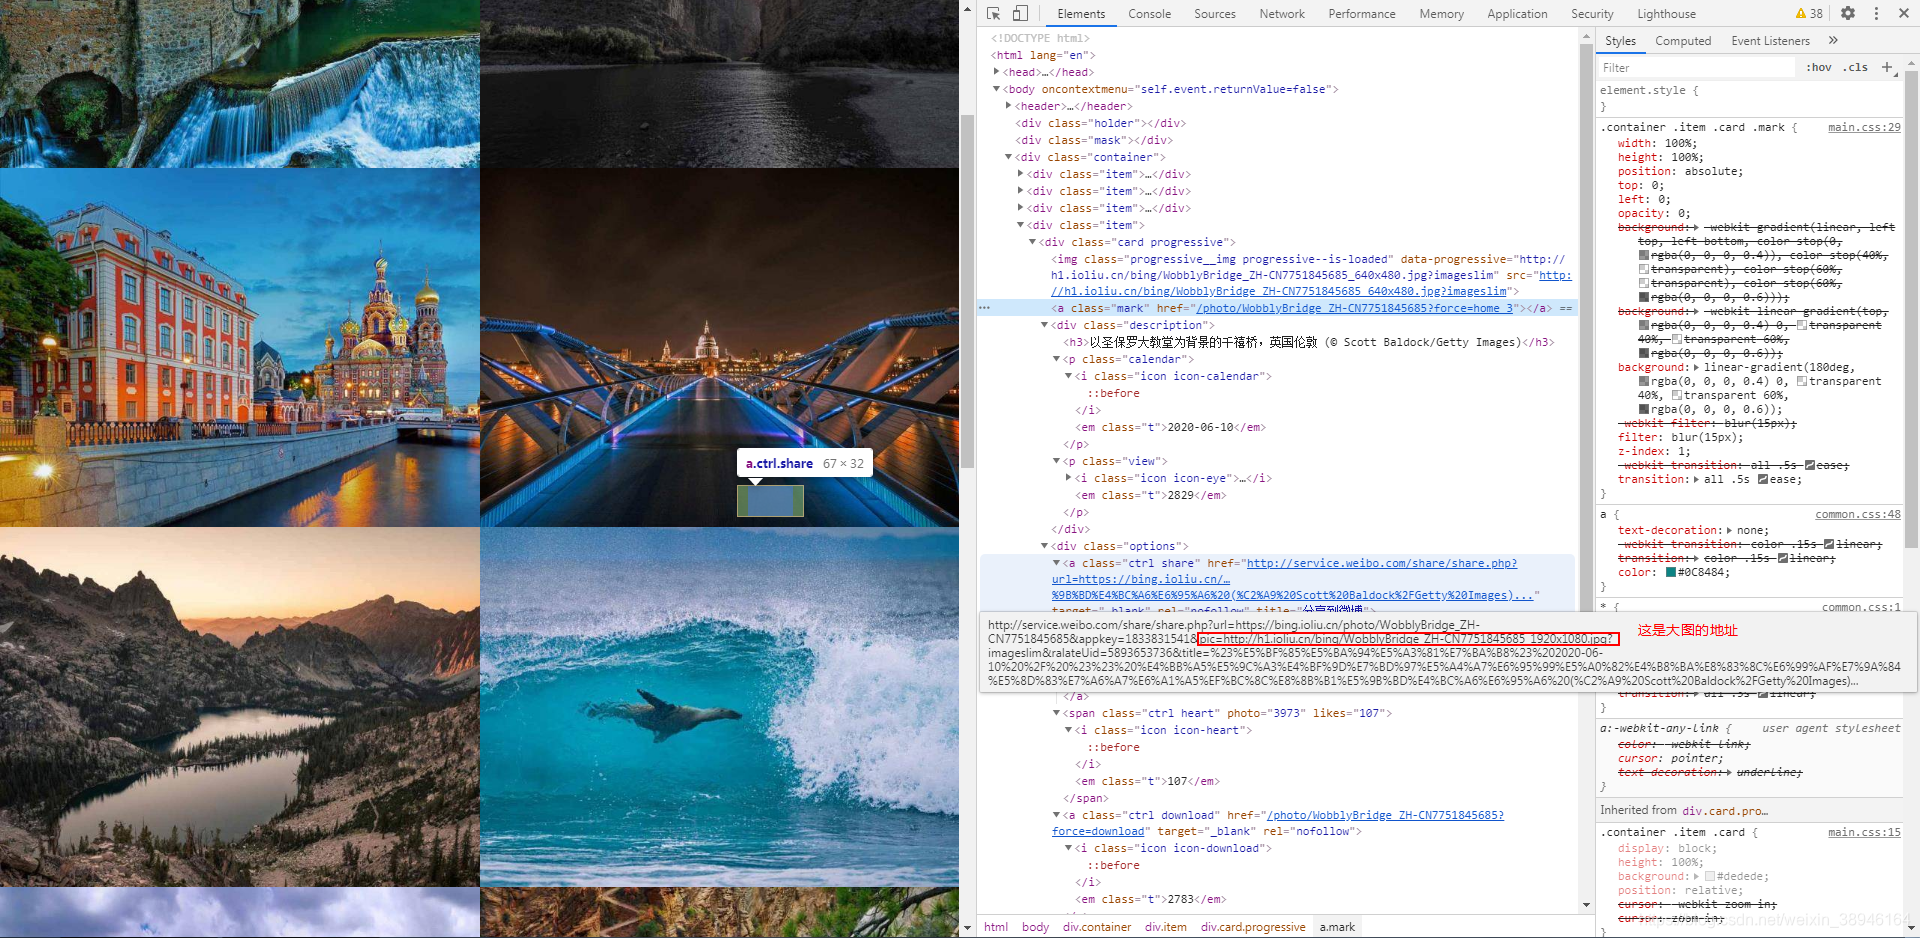
Task: Add new style rule plus icon
Action: click(x=1887, y=67)
